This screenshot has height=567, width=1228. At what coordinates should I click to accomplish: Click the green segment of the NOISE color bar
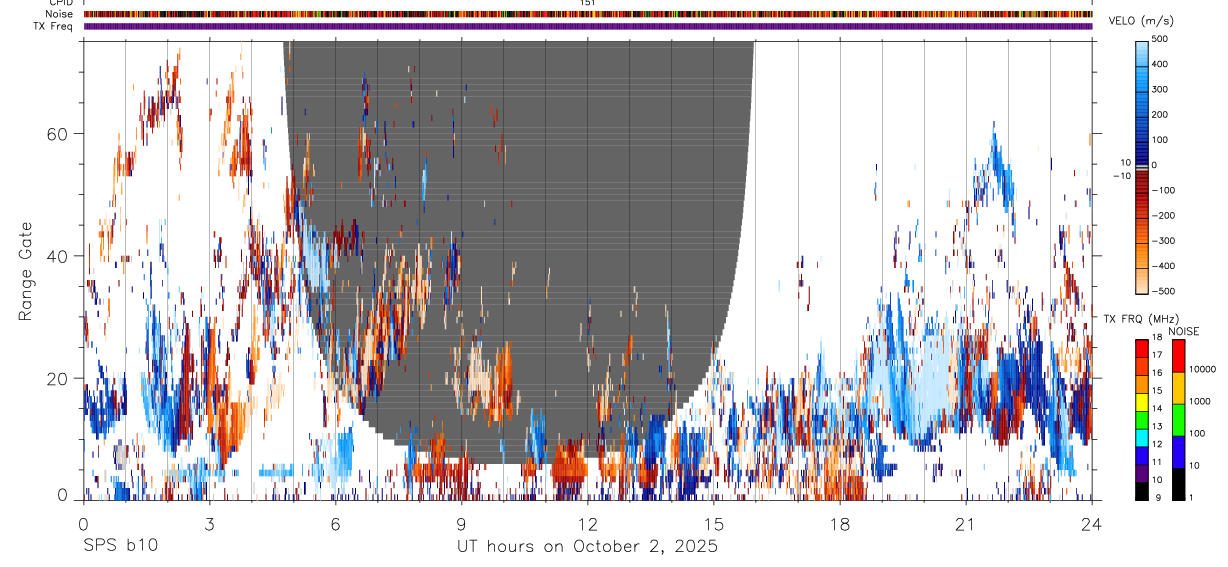(x=1178, y=420)
